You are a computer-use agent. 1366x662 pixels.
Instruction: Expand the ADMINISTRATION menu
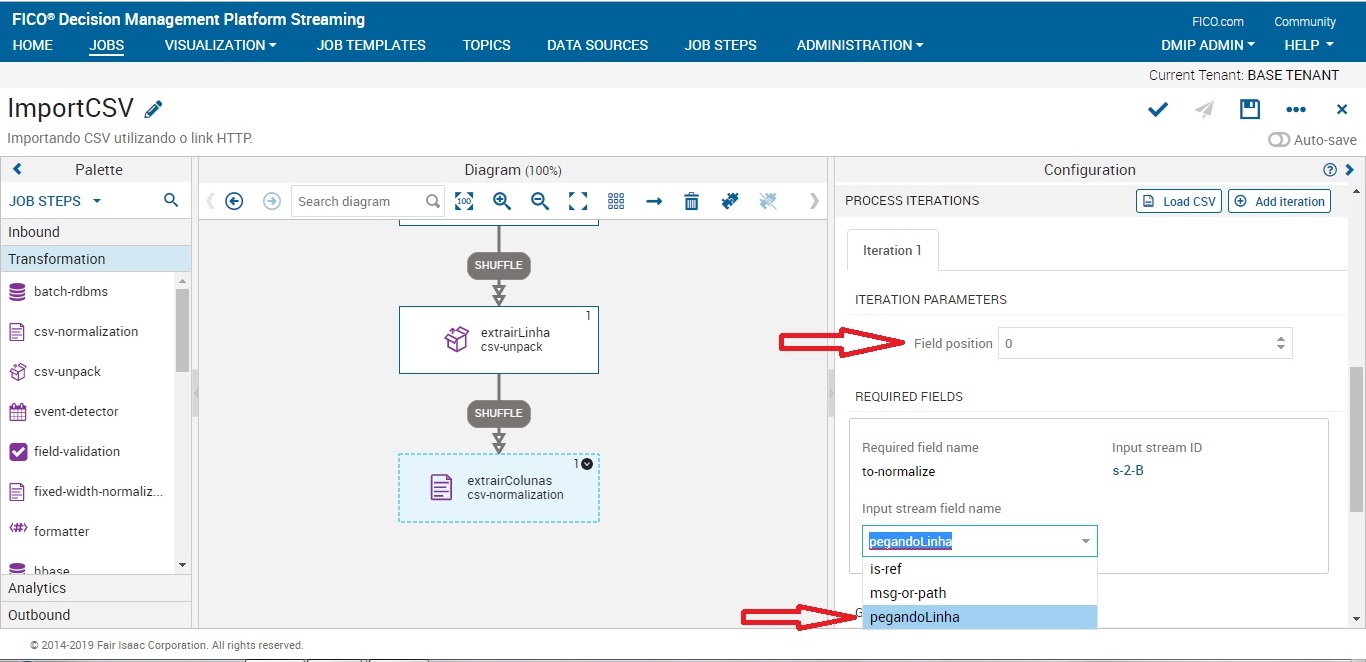[858, 45]
